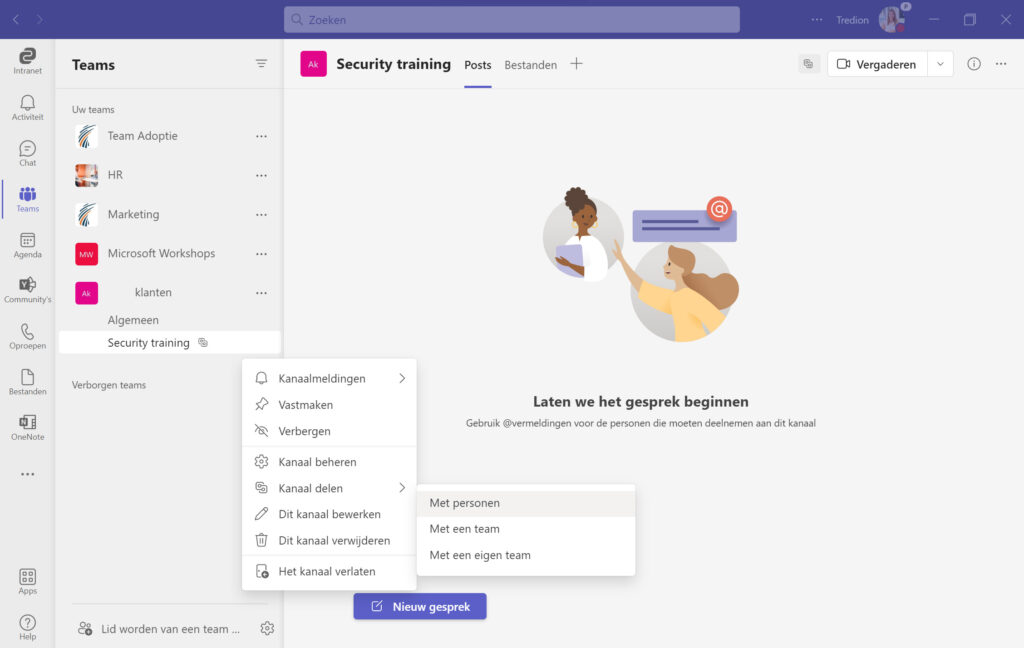This screenshot has height=648, width=1024.
Task: Open settings ellipsis near Tredion
Action: tap(817, 20)
